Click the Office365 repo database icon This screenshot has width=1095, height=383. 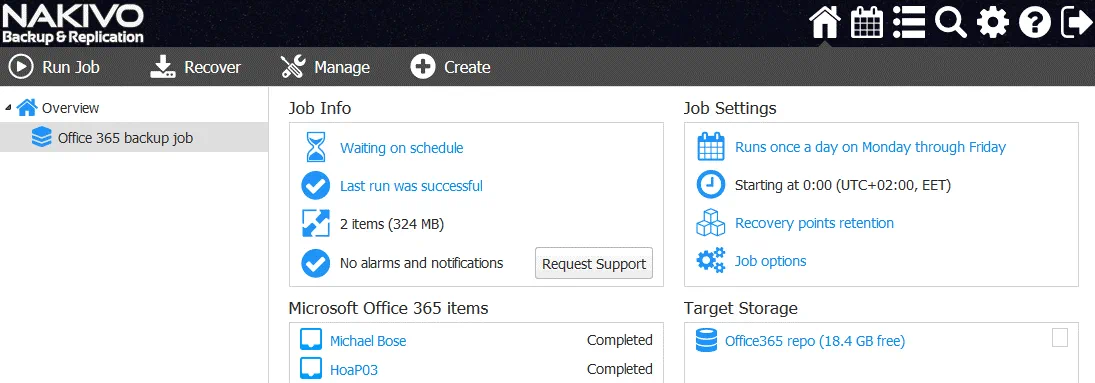point(707,340)
